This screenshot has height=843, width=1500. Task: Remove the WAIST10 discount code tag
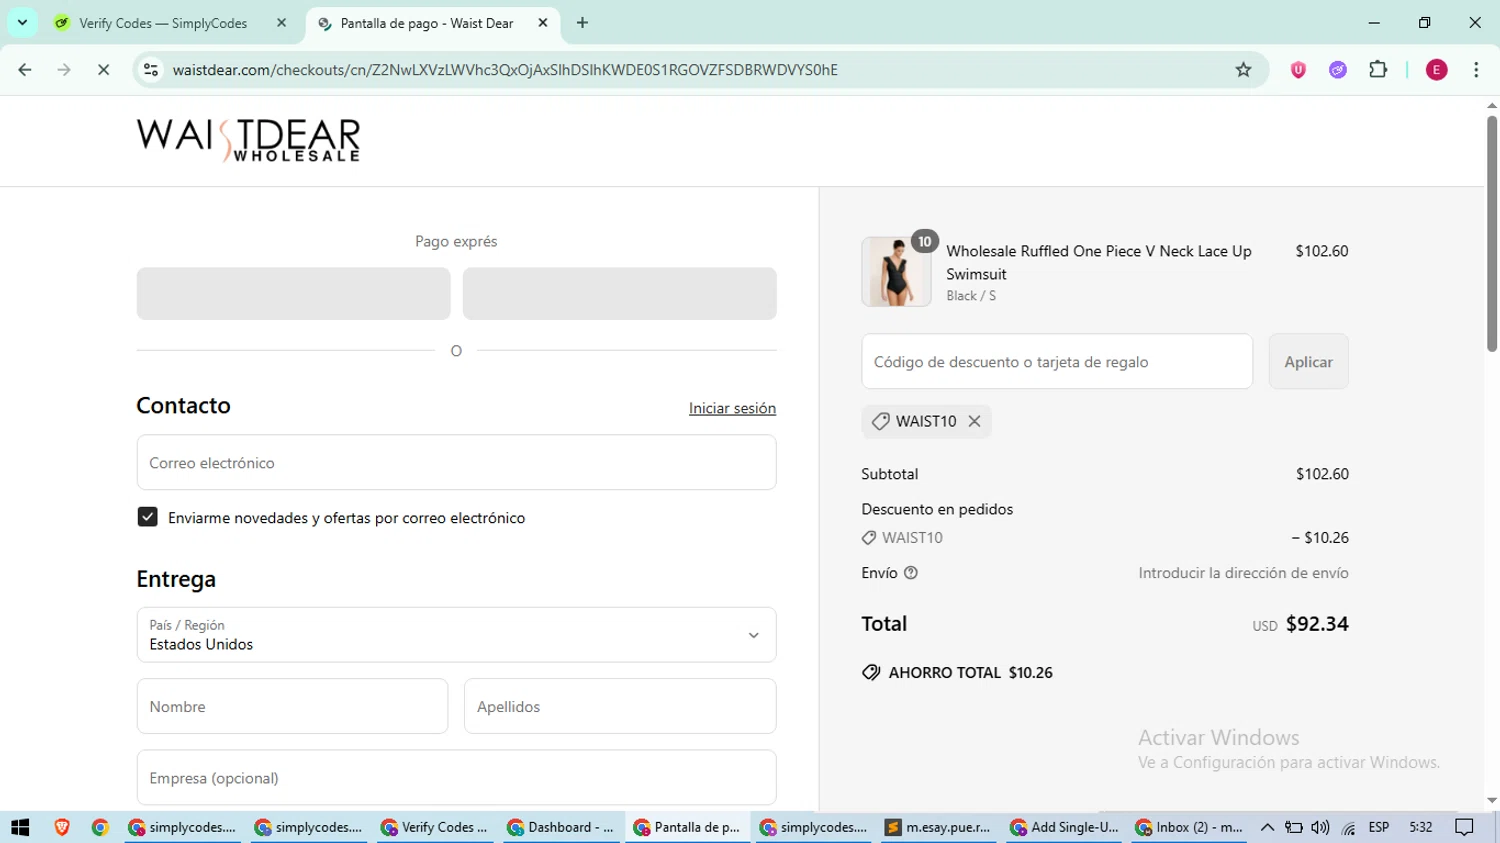(974, 421)
